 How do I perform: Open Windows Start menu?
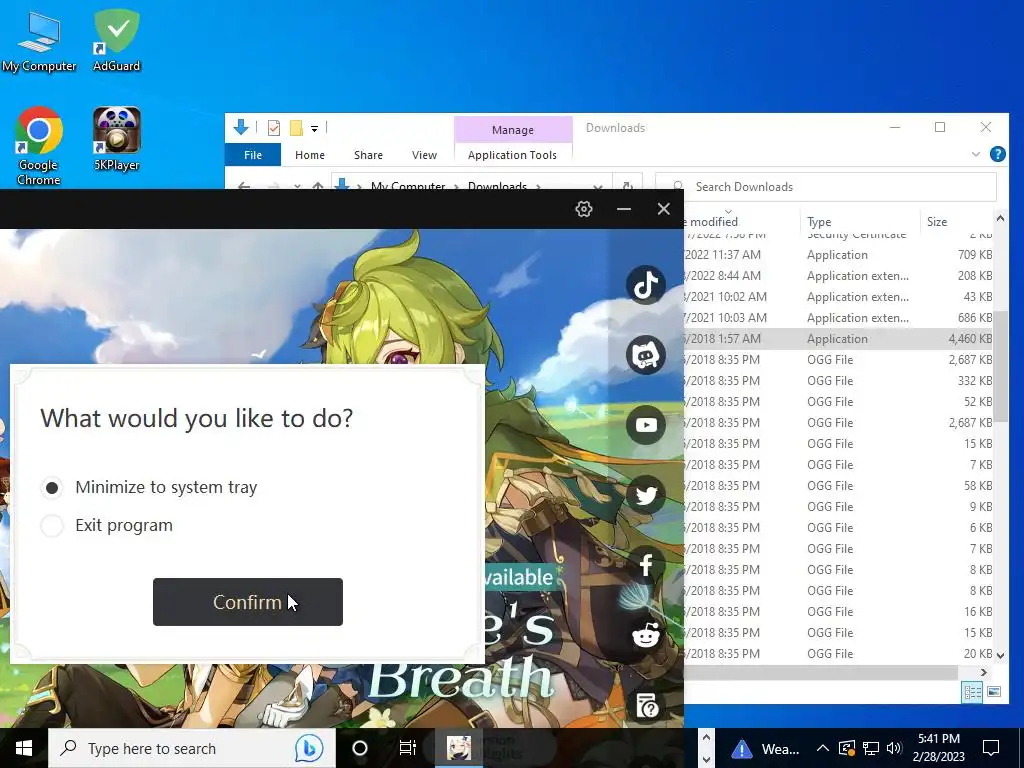tap(24, 748)
